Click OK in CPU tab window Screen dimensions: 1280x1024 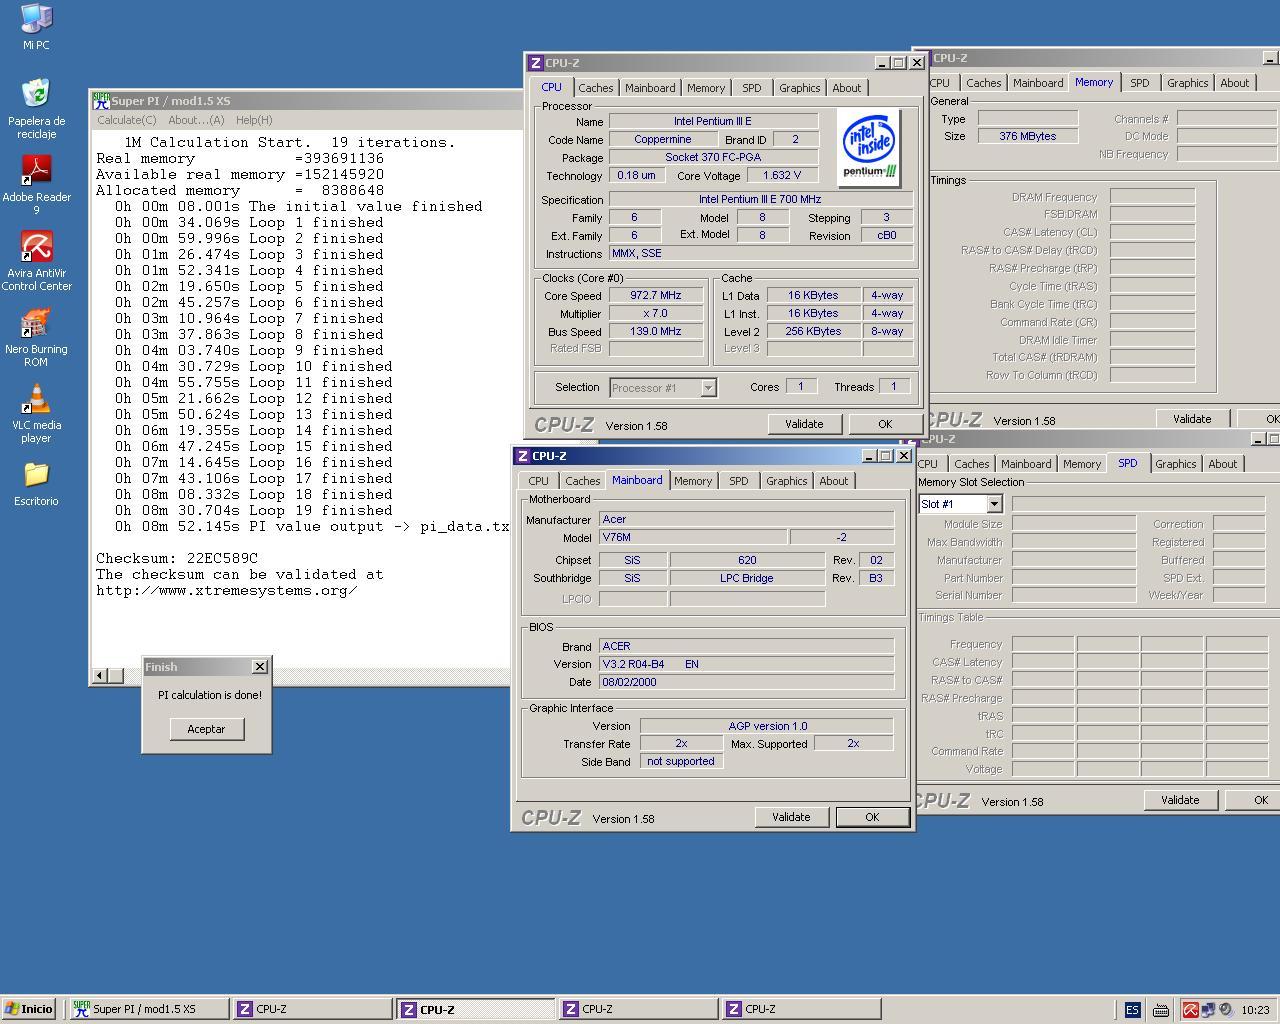click(885, 424)
